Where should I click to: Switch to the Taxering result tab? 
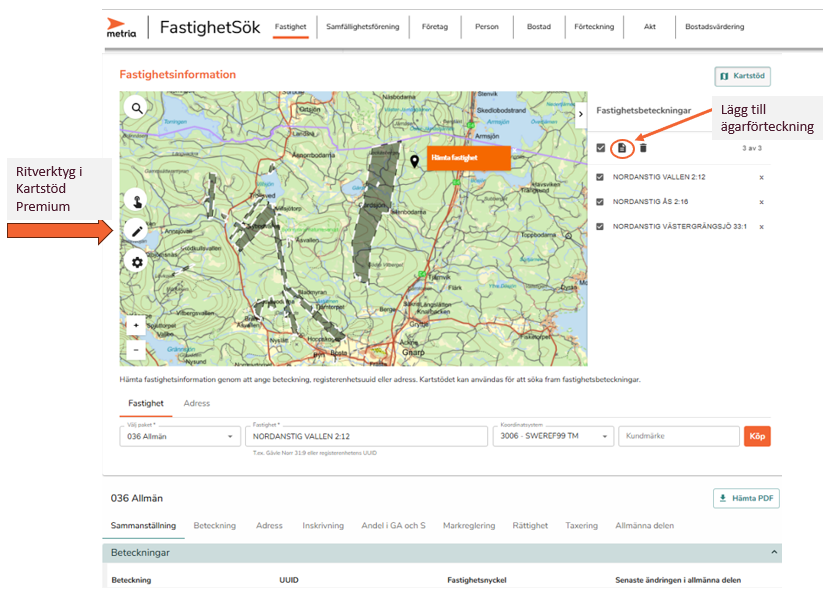[x=582, y=525]
